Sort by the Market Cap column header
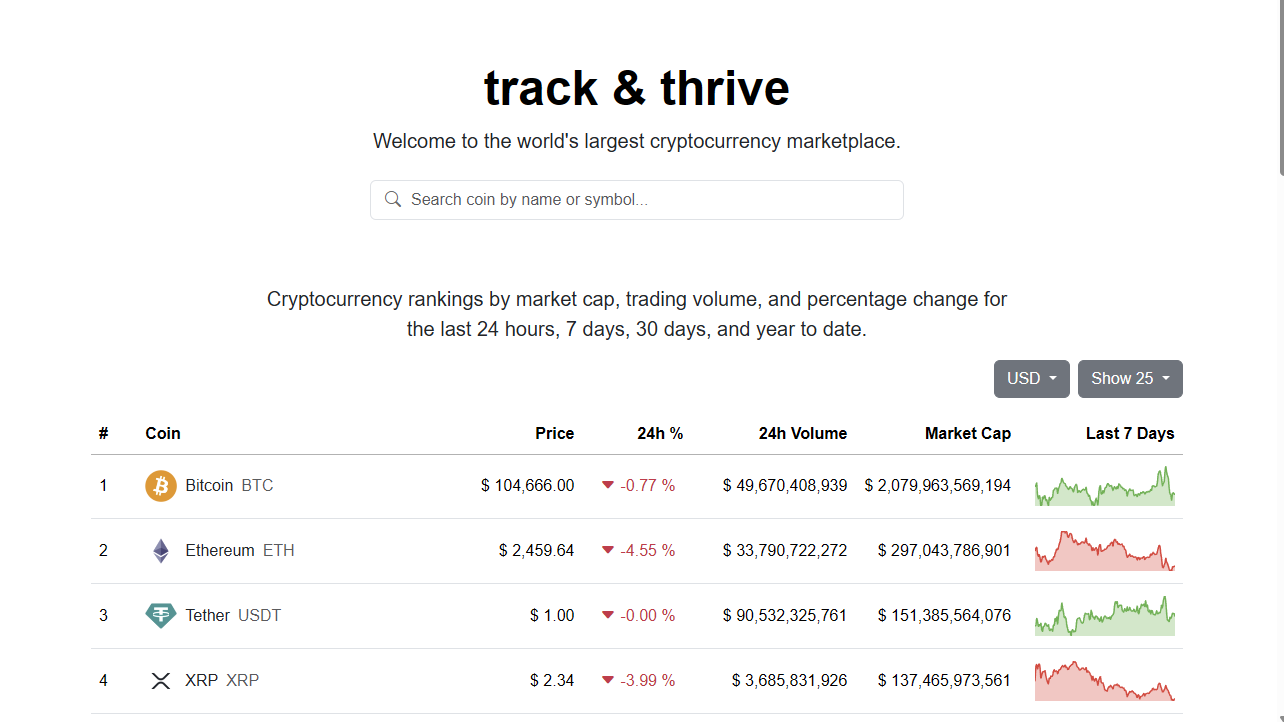This screenshot has width=1284, height=722. point(968,433)
